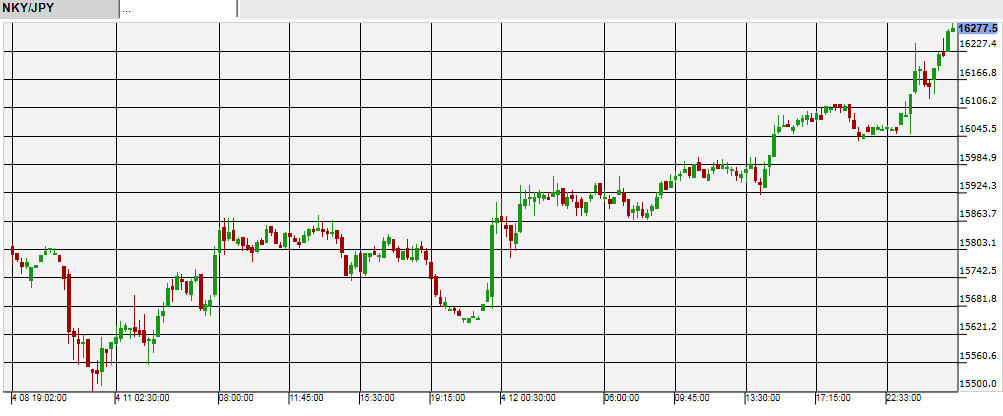Select the '4 12 00:30:00' time marker
Viewport: 1003px width, 416px height.
tap(529, 398)
